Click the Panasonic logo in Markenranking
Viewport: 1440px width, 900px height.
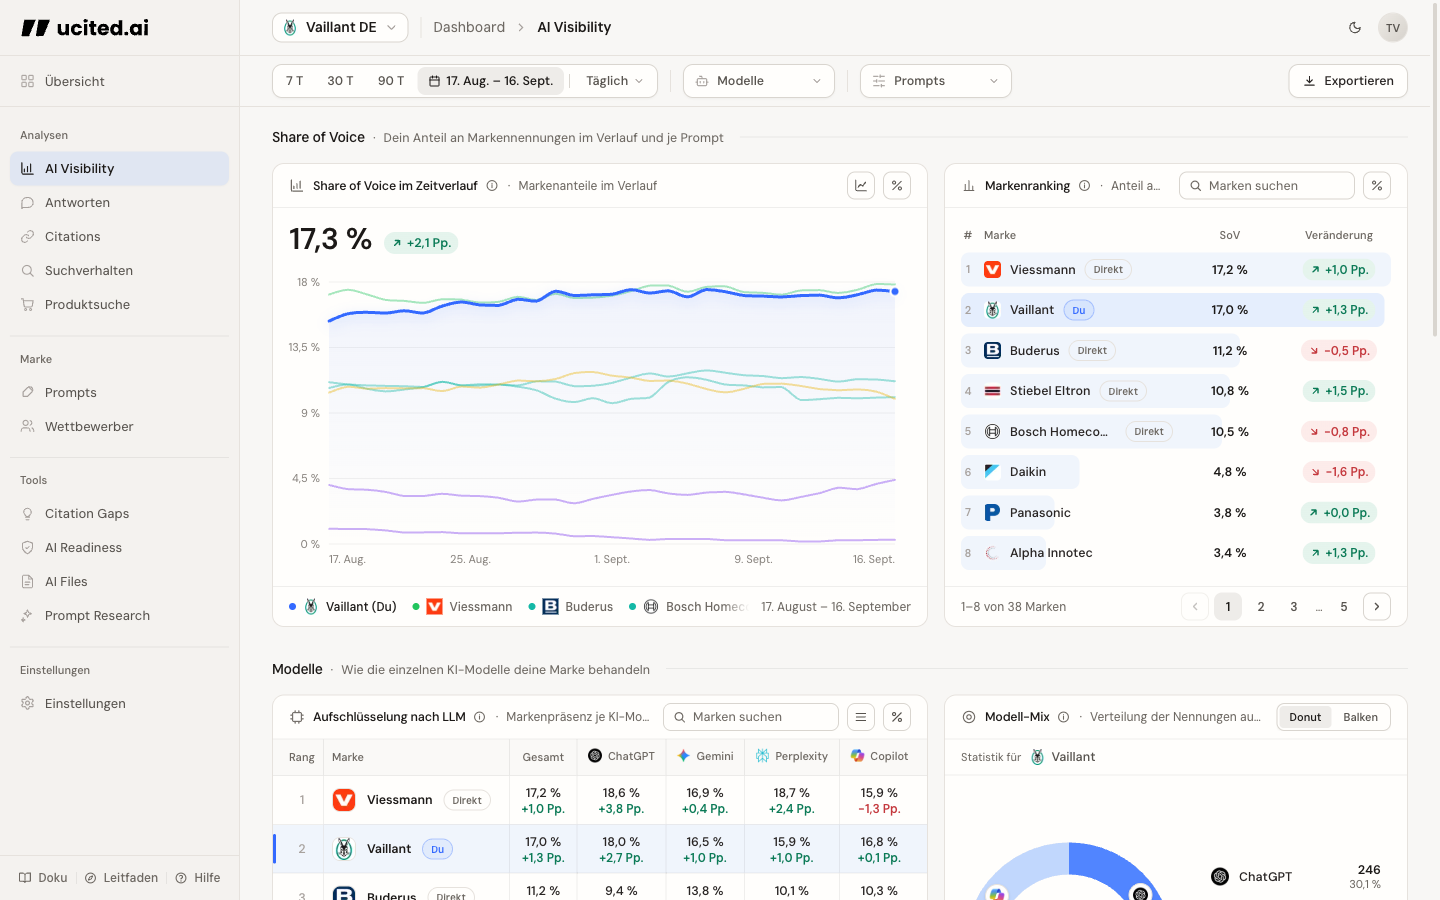coord(993,513)
